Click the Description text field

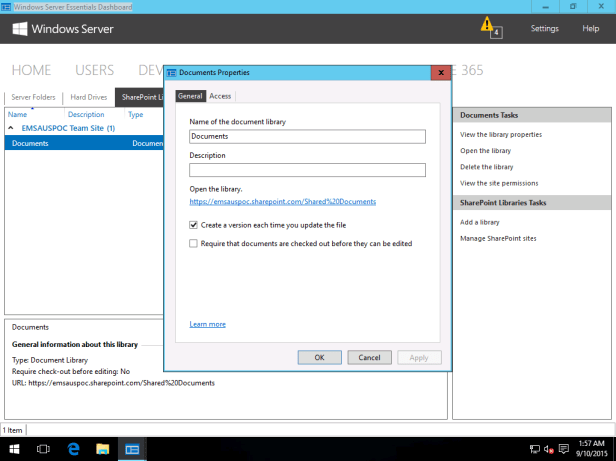pyautogui.click(x=307, y=170)
